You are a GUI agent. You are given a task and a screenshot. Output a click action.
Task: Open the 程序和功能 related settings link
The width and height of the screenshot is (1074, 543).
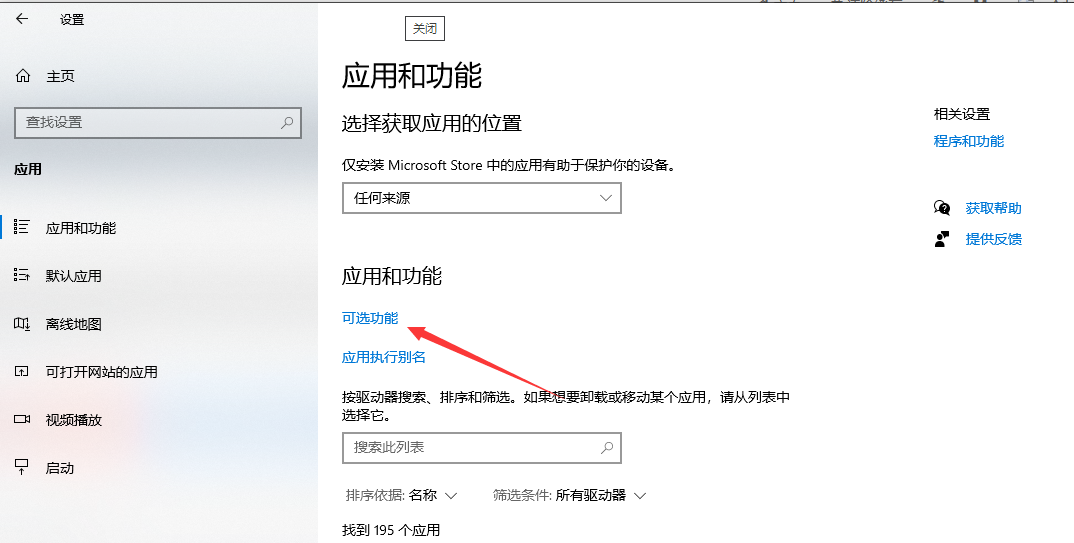tap(968, 141)
